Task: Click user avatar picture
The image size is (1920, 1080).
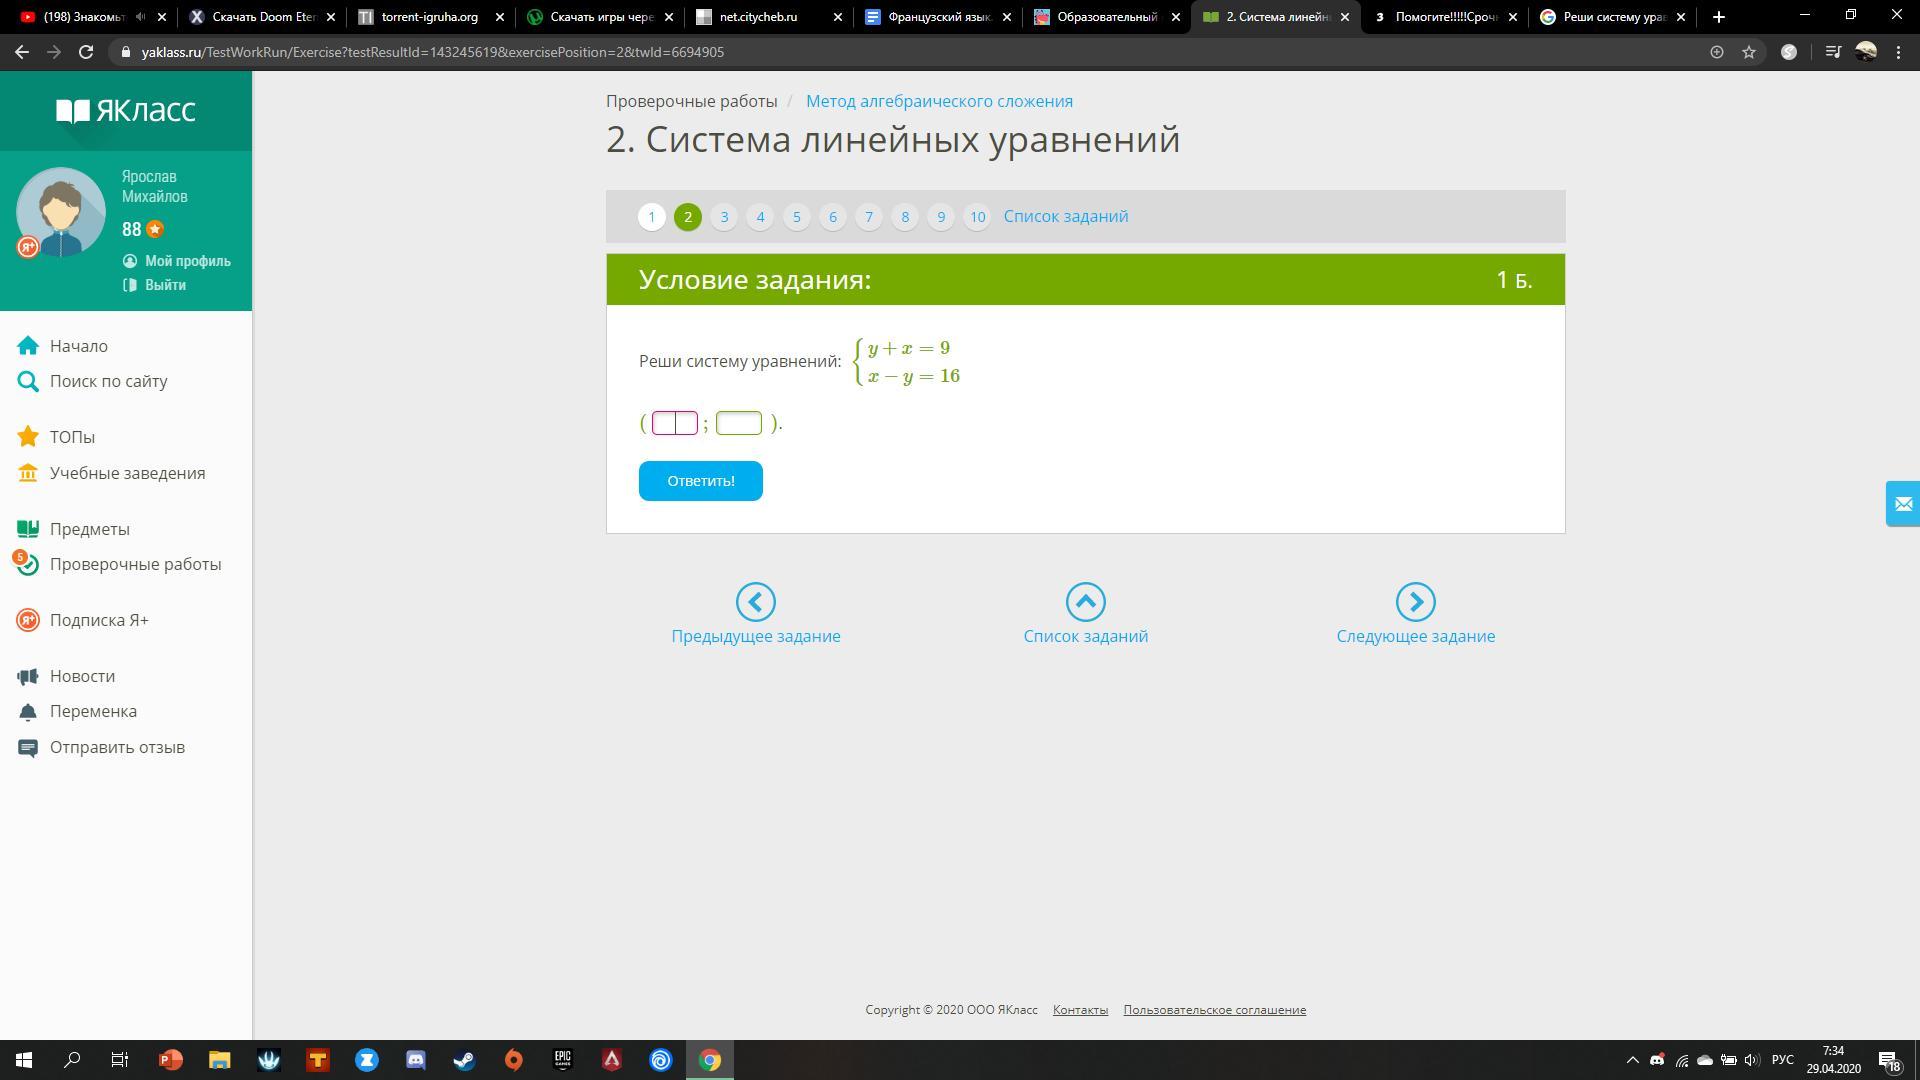Action: pyautogui.click(x=60, y=212)
